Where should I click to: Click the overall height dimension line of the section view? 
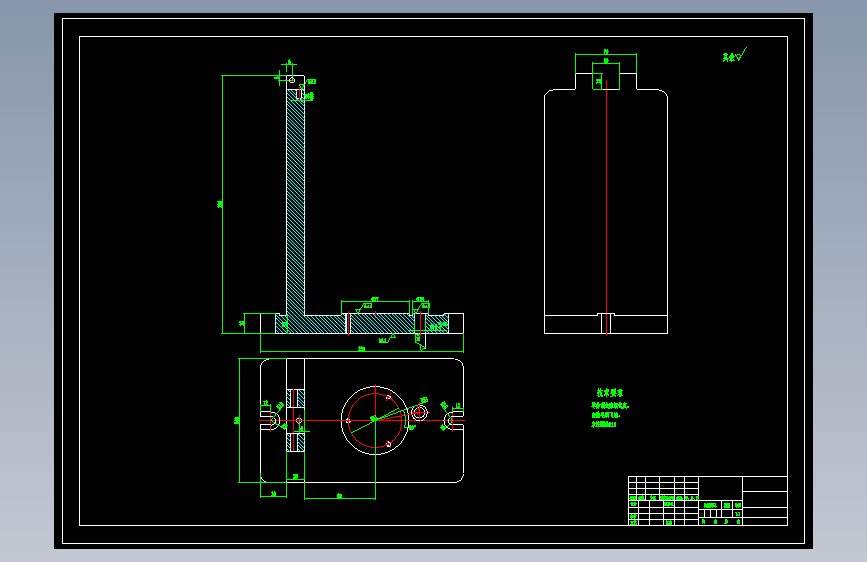pos(222,204)
